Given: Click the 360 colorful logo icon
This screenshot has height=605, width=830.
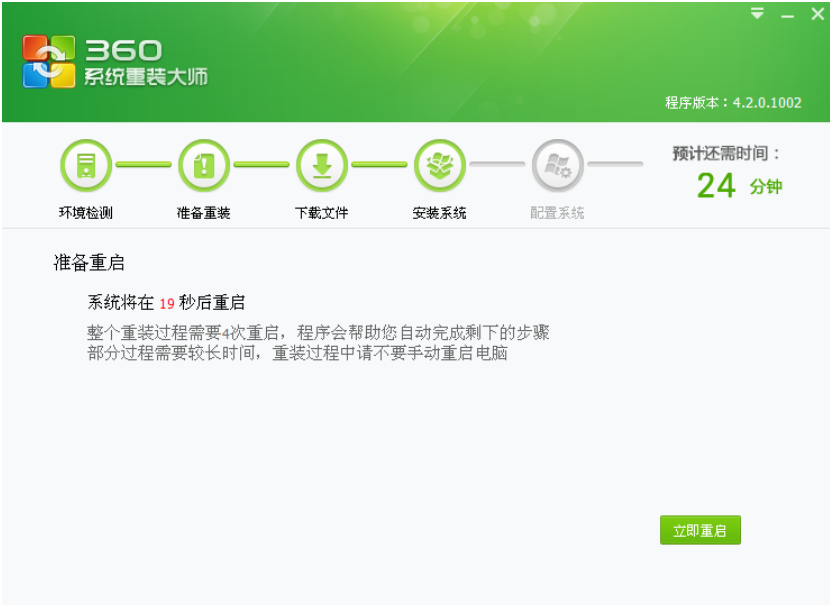Looking at the screenshot, I should (49, 62).
